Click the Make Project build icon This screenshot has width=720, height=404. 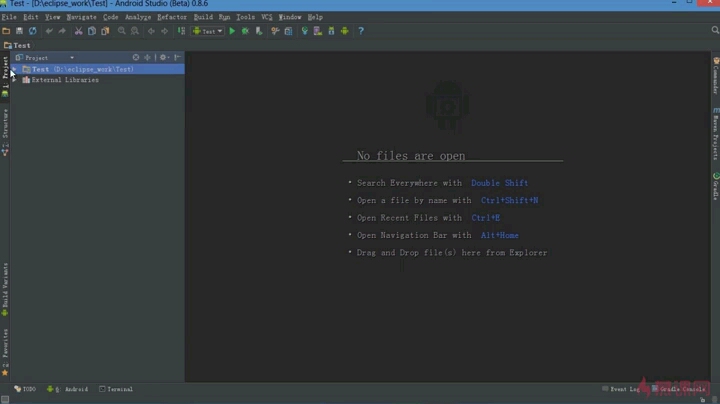click(x=181, y=31)
